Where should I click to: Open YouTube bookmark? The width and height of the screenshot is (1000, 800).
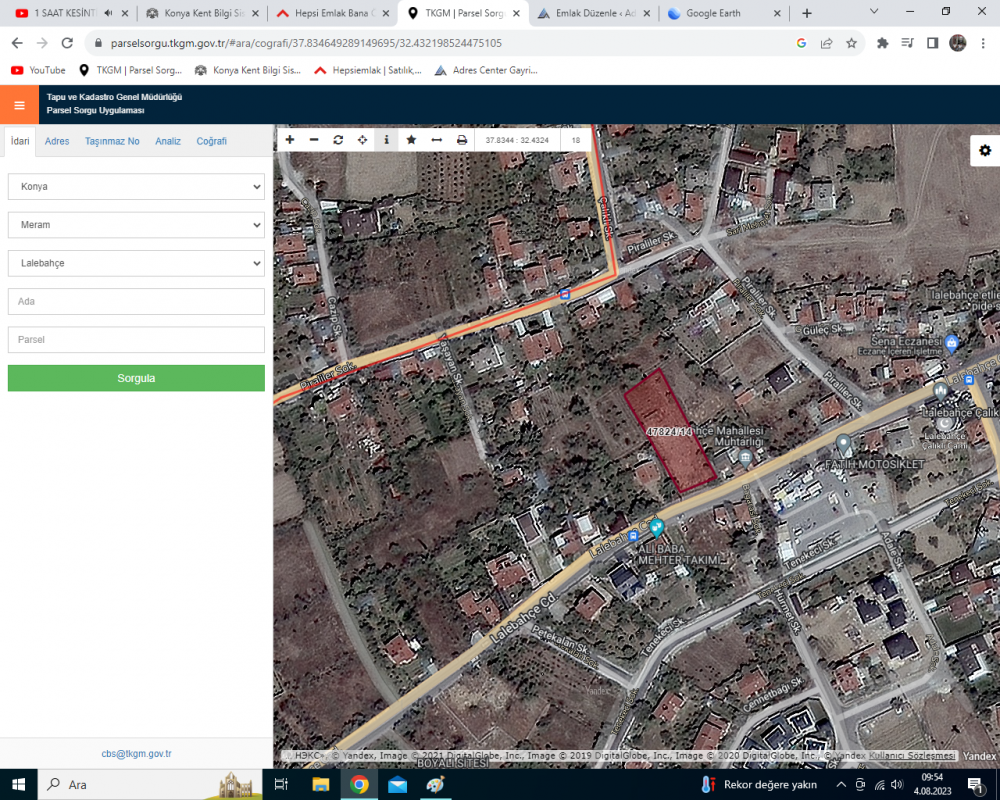tap(39, 70)
